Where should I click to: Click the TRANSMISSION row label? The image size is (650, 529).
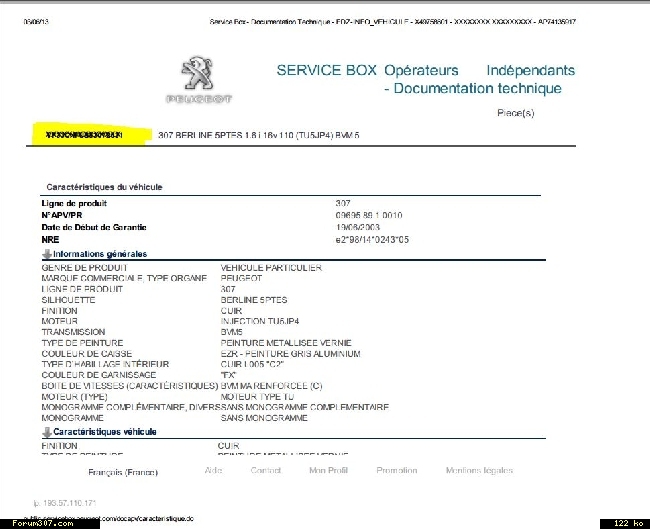click(73, 332)
